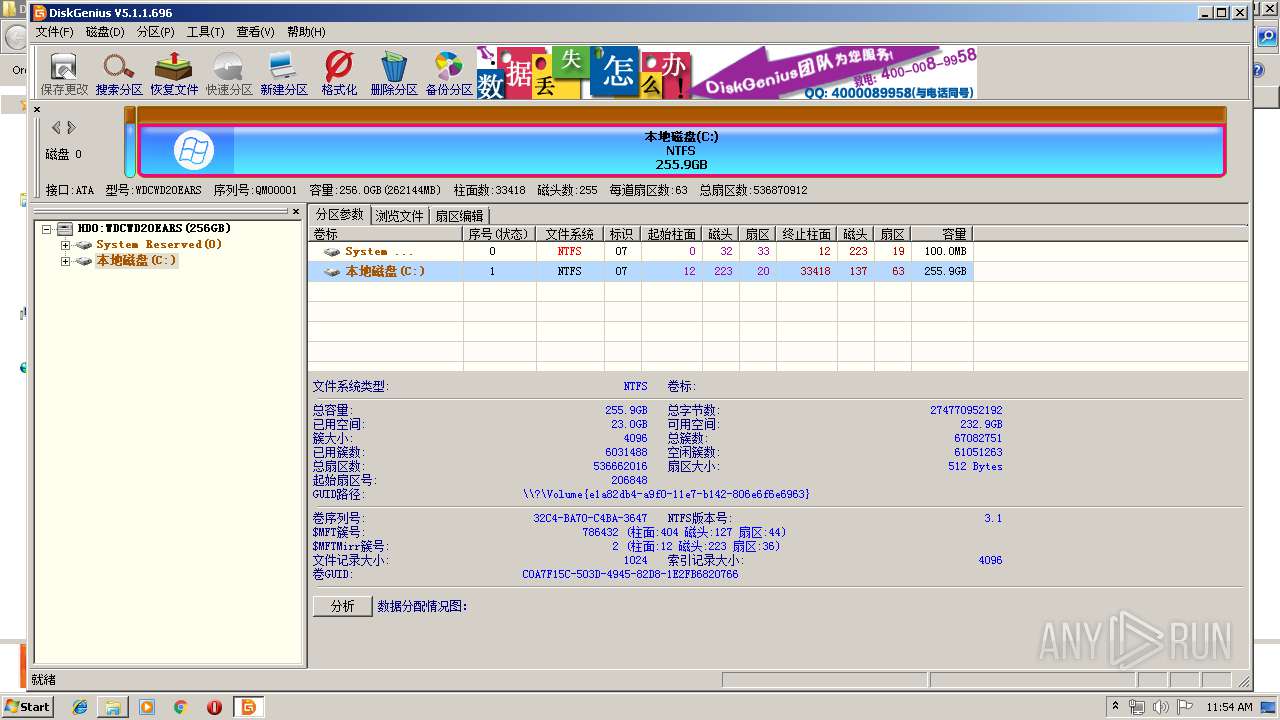The height and width of the screenshot is (720, 1280).
Task: Click the GUID path volume value
Action: coord(666,494)
